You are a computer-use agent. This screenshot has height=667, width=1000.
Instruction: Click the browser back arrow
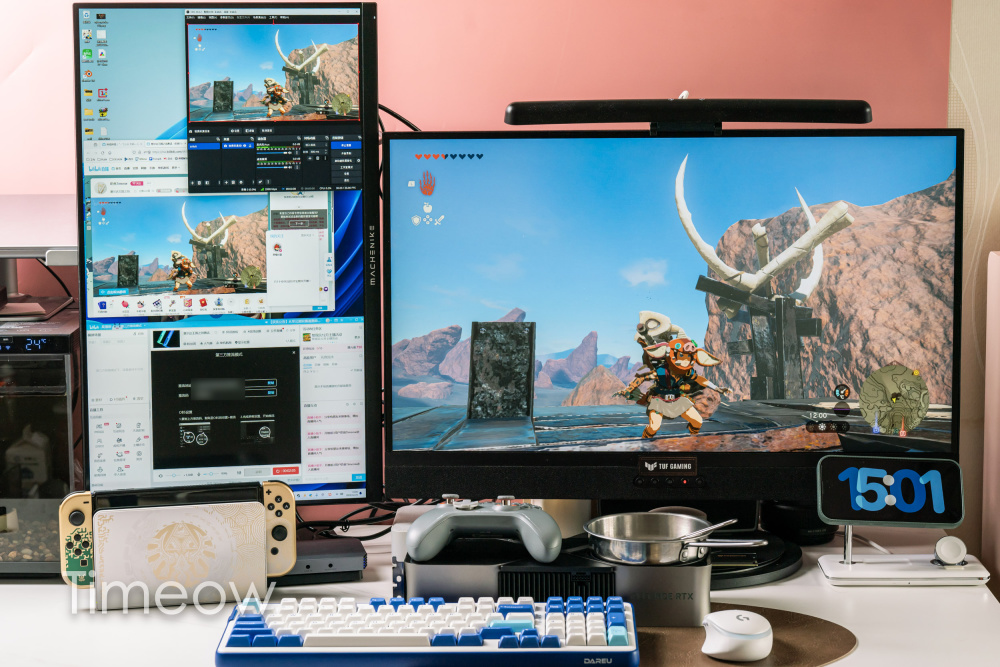tap(88, 153)
